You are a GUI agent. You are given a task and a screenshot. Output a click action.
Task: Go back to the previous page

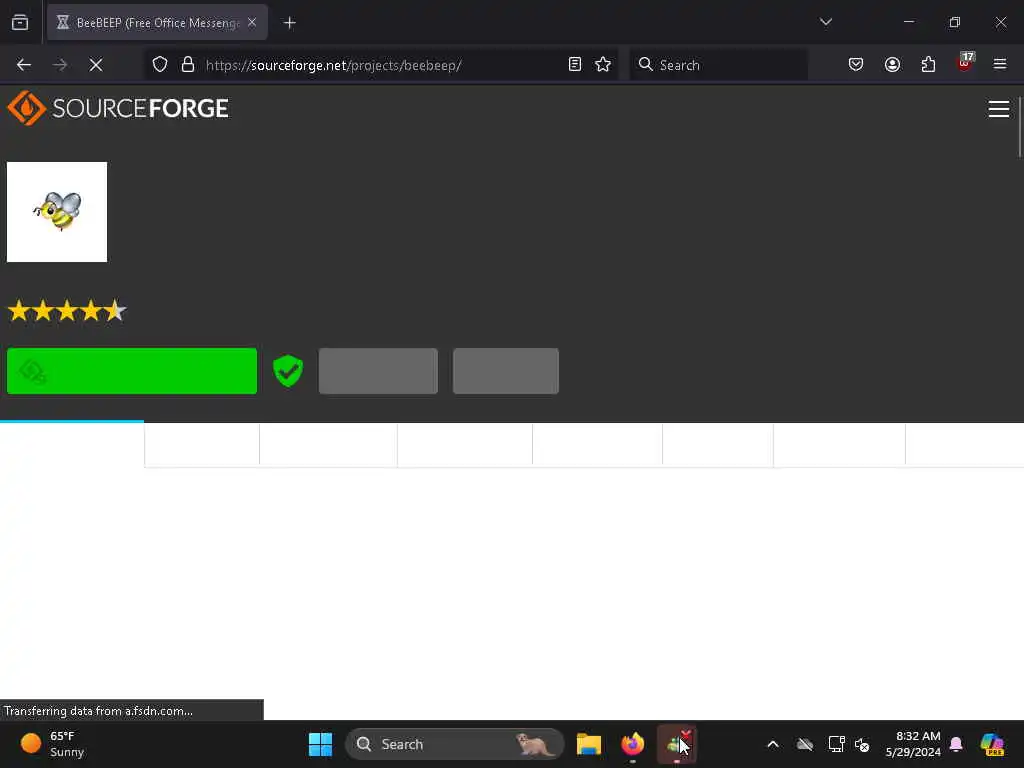(x=24, y=65)
